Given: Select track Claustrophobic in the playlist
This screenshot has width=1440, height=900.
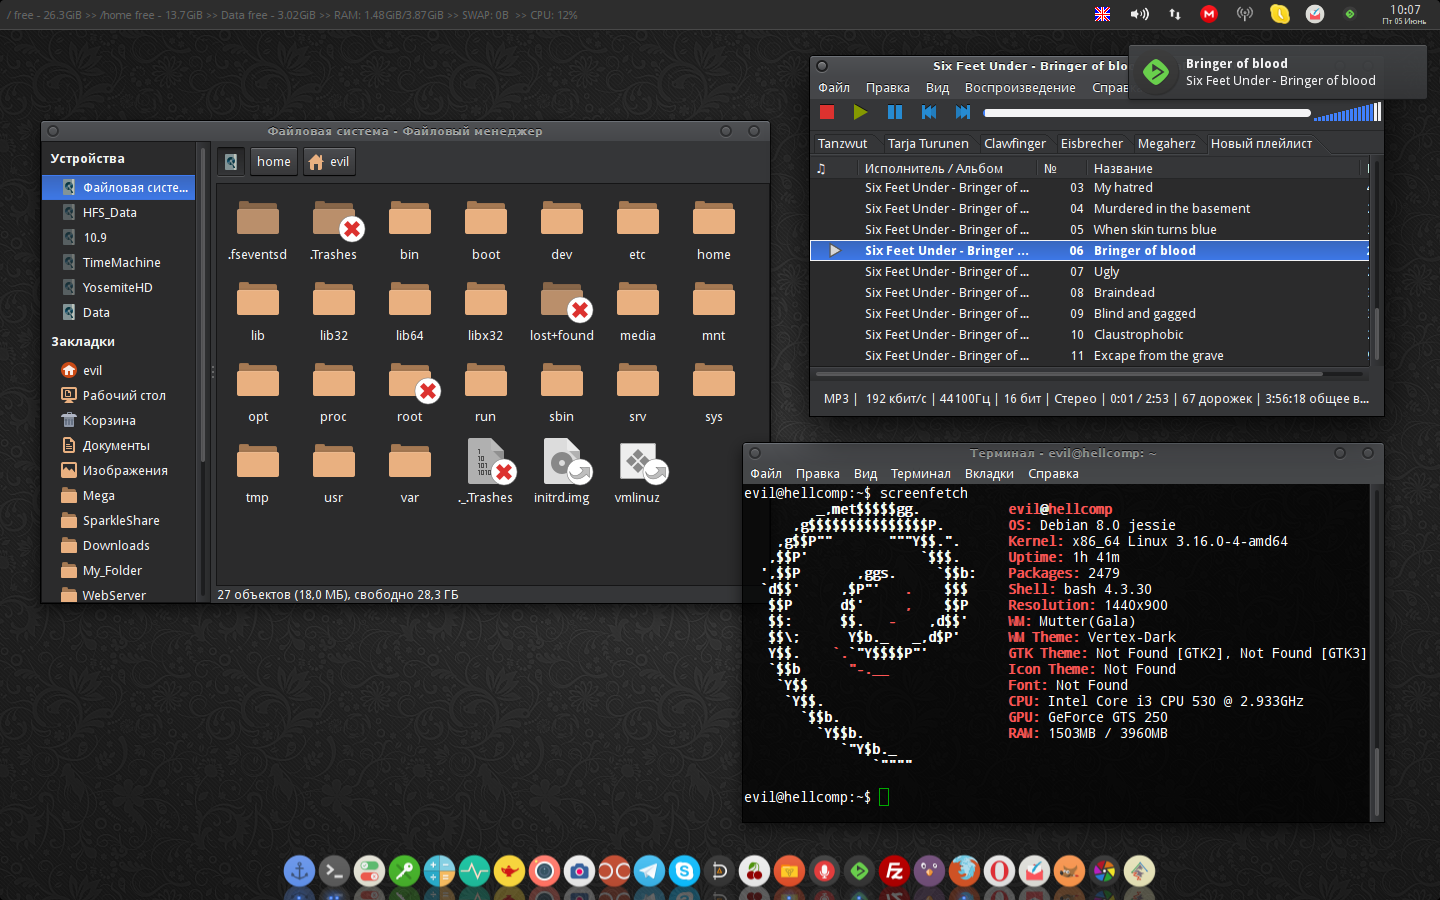Looking at the screenshot, I should point(1089,335).
